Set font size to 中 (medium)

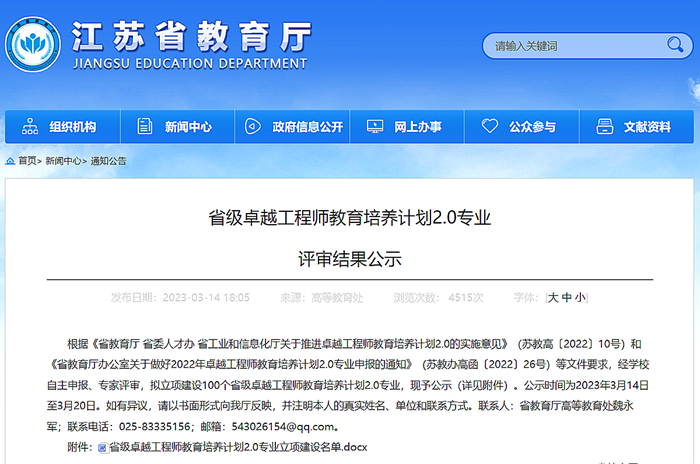pos(567,297)
